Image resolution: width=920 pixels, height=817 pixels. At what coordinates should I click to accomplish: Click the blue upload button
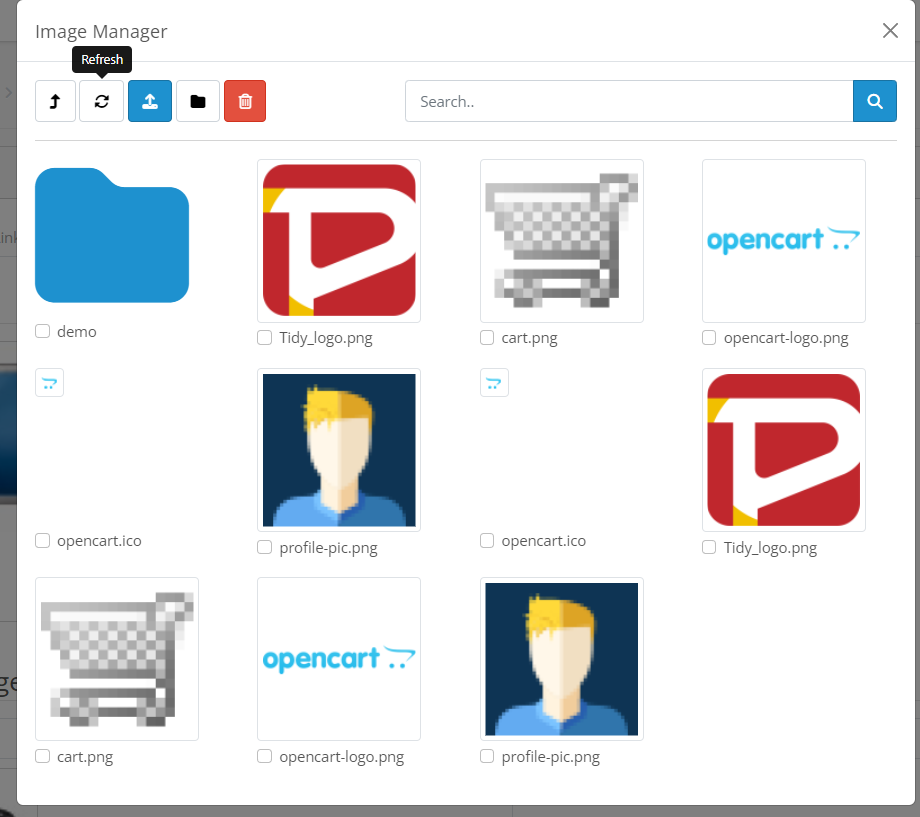(150, 101)
